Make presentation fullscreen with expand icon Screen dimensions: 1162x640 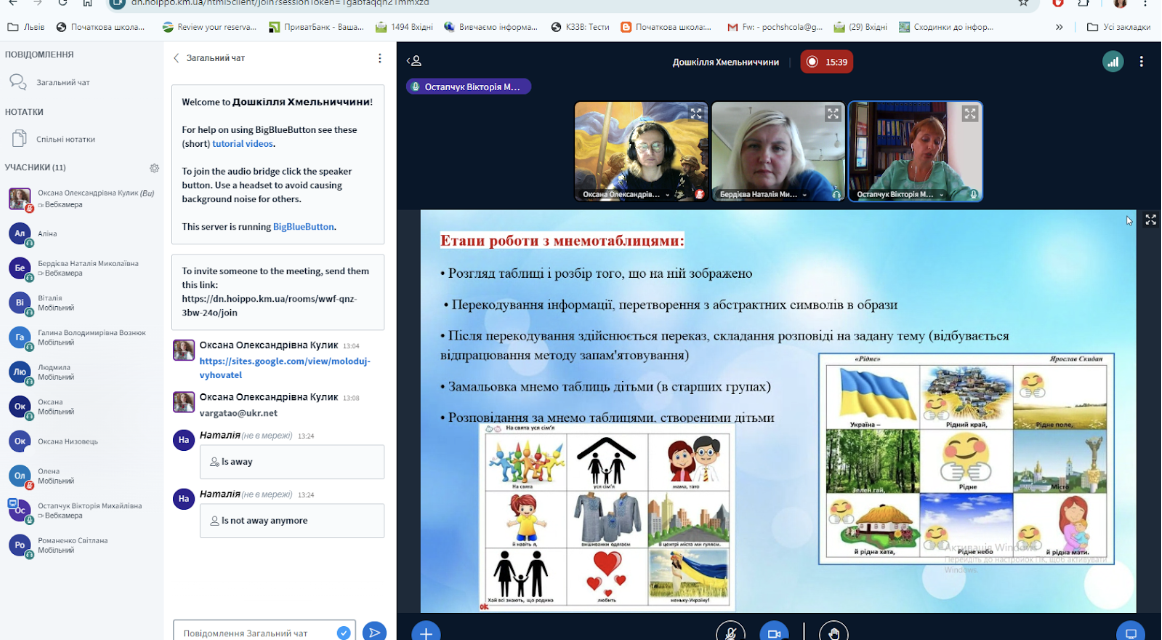pyautogui.click(x=1150, y=220)
